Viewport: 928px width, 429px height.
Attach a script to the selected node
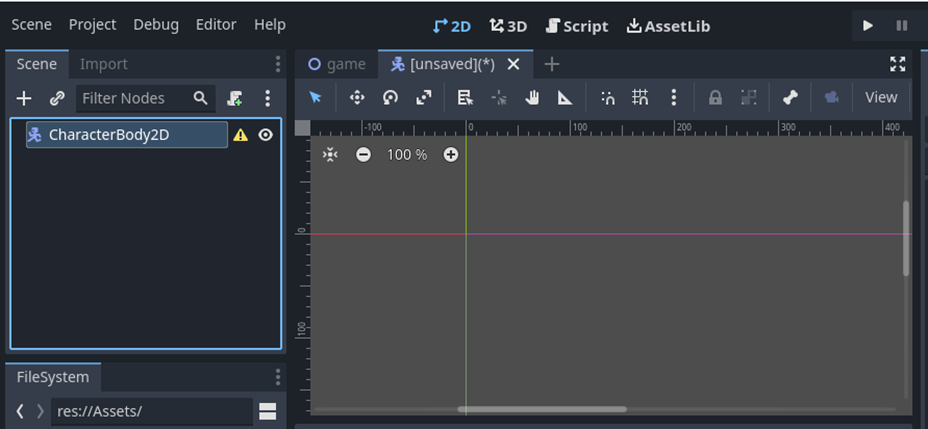[235, 98]
